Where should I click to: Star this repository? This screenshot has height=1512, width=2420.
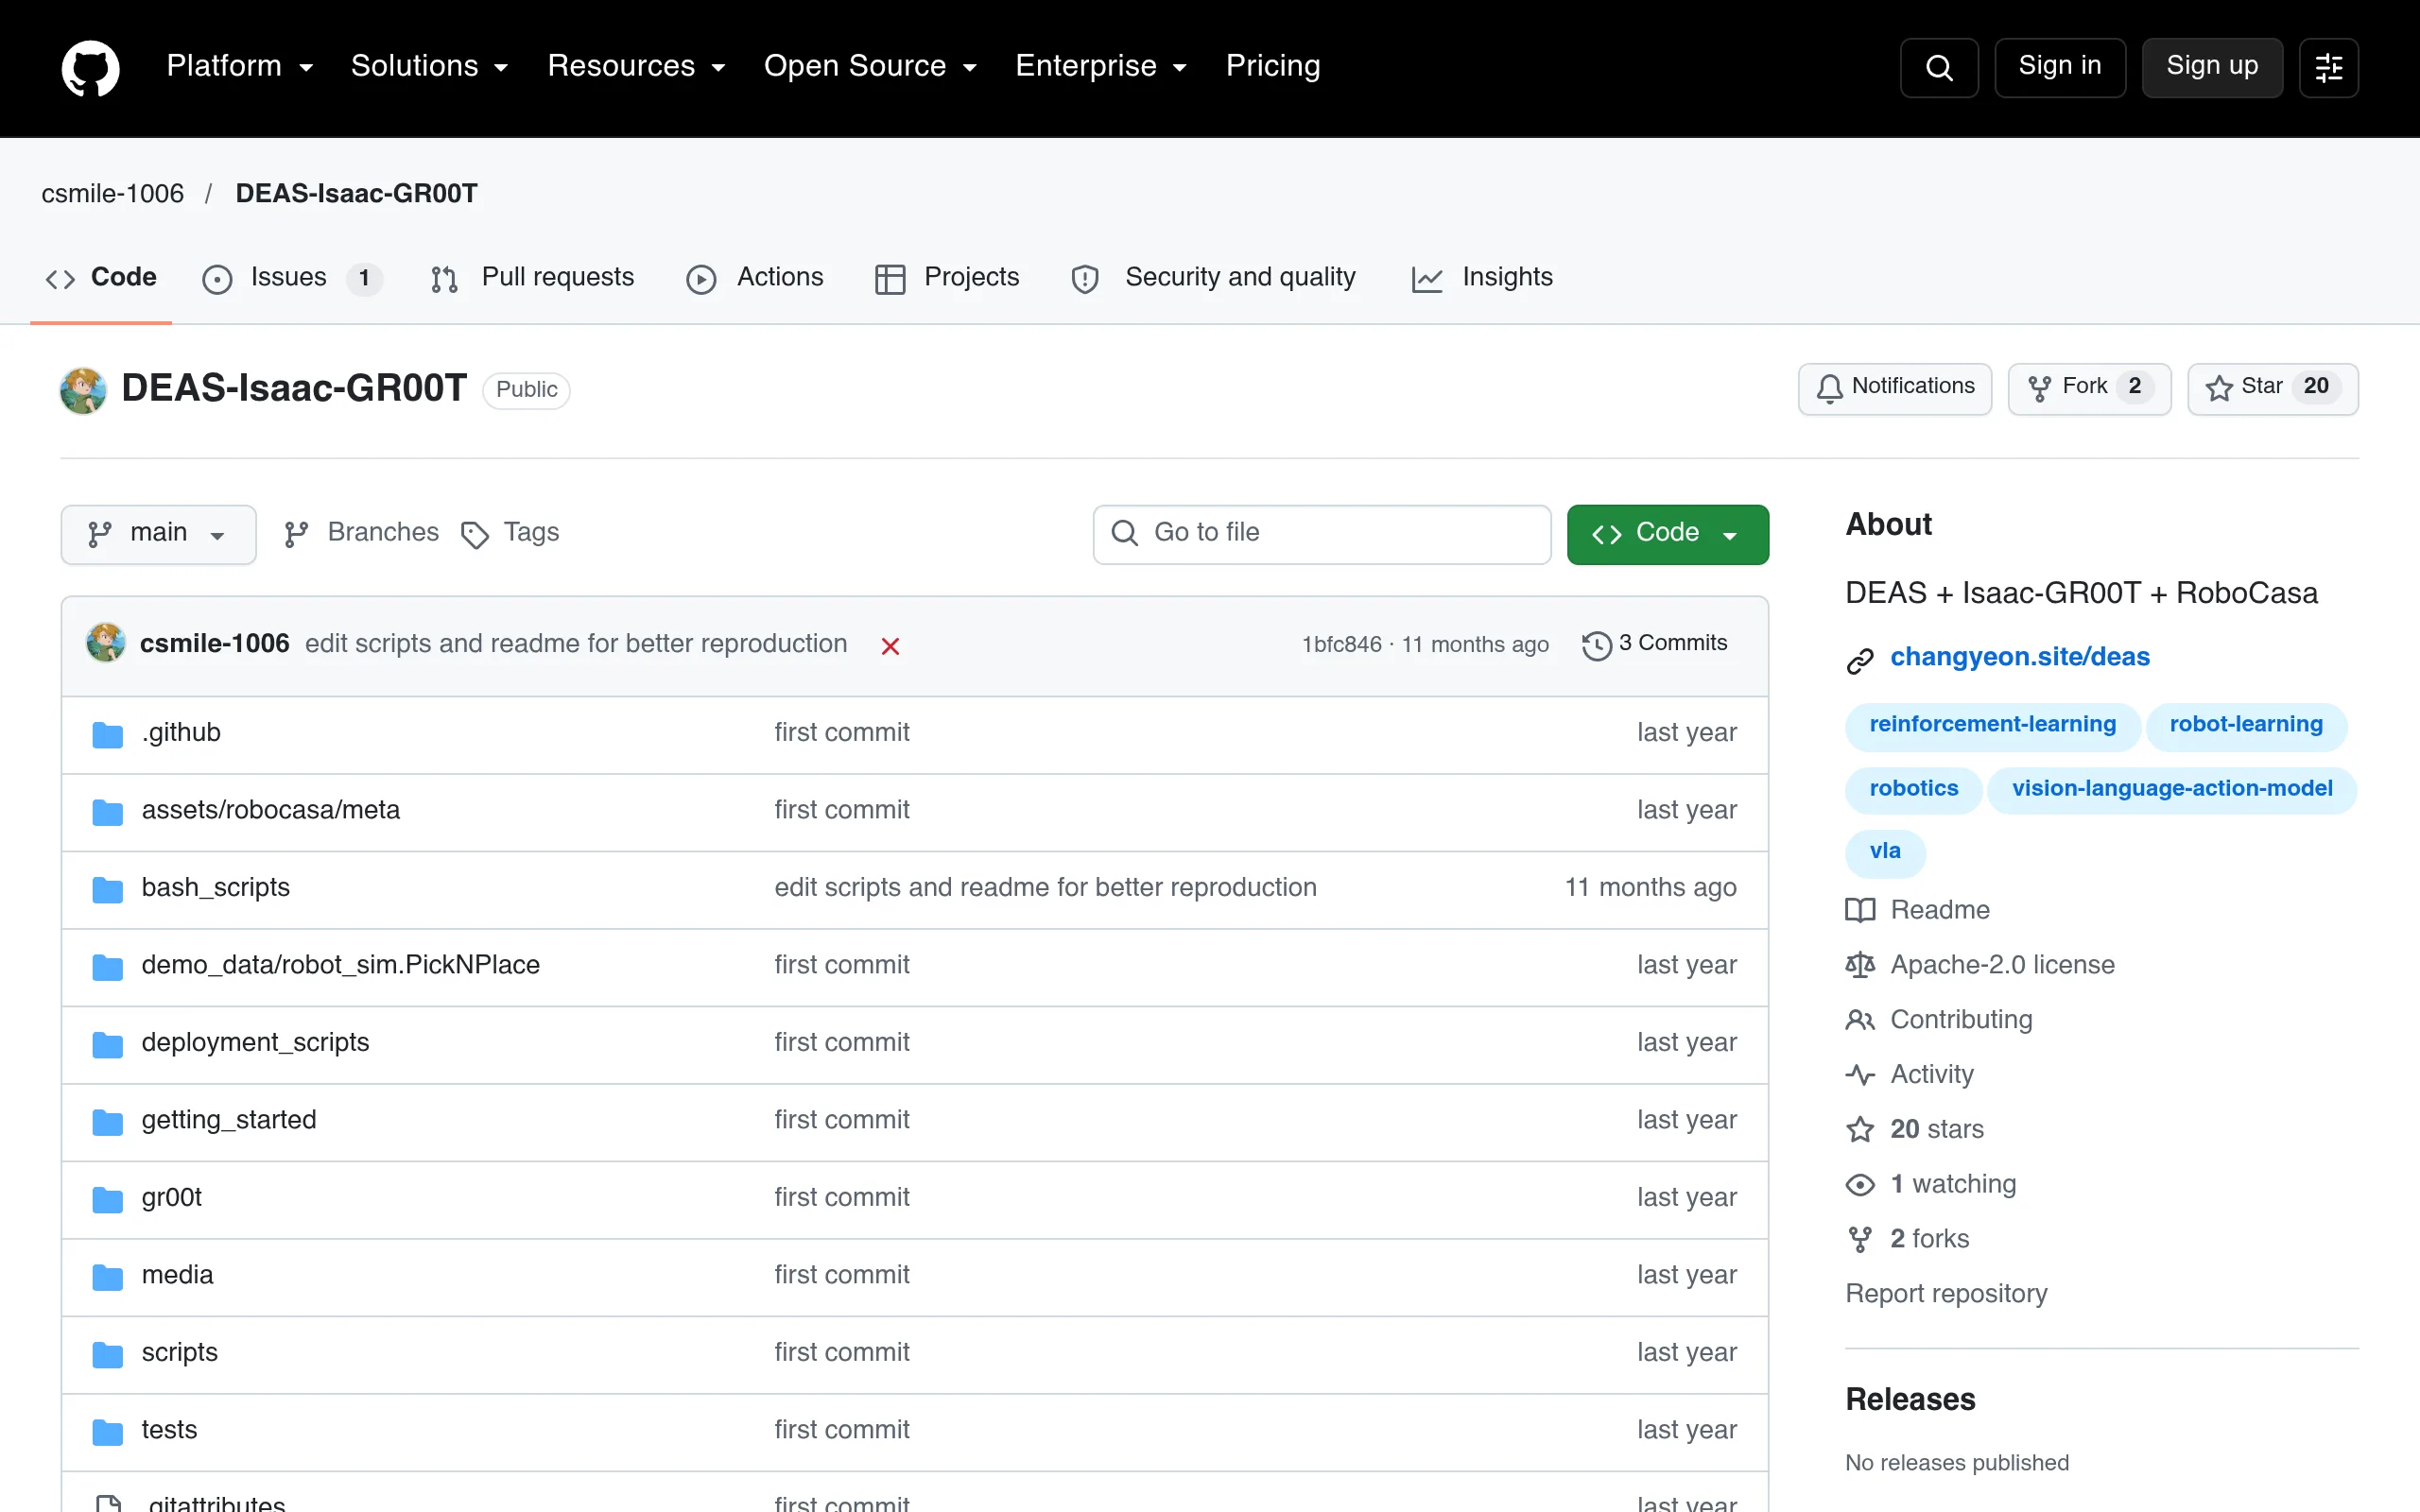2272,388
